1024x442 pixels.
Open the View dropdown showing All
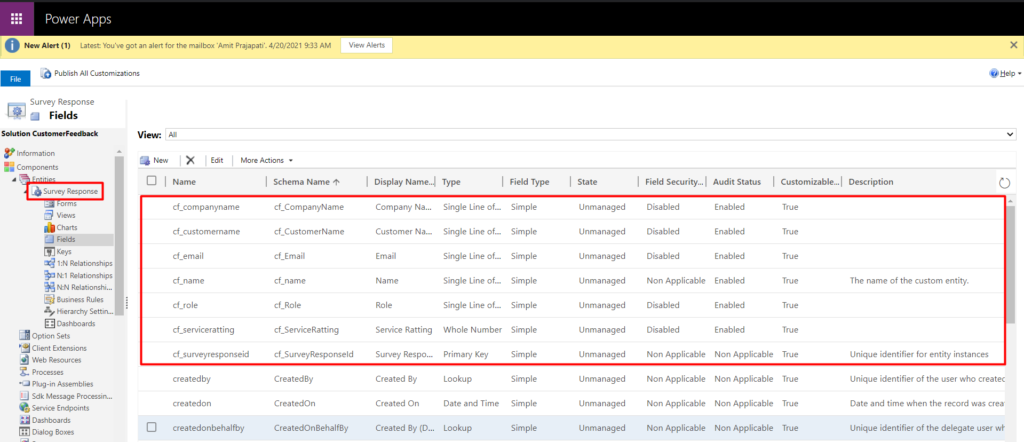[x=590, y=134]
